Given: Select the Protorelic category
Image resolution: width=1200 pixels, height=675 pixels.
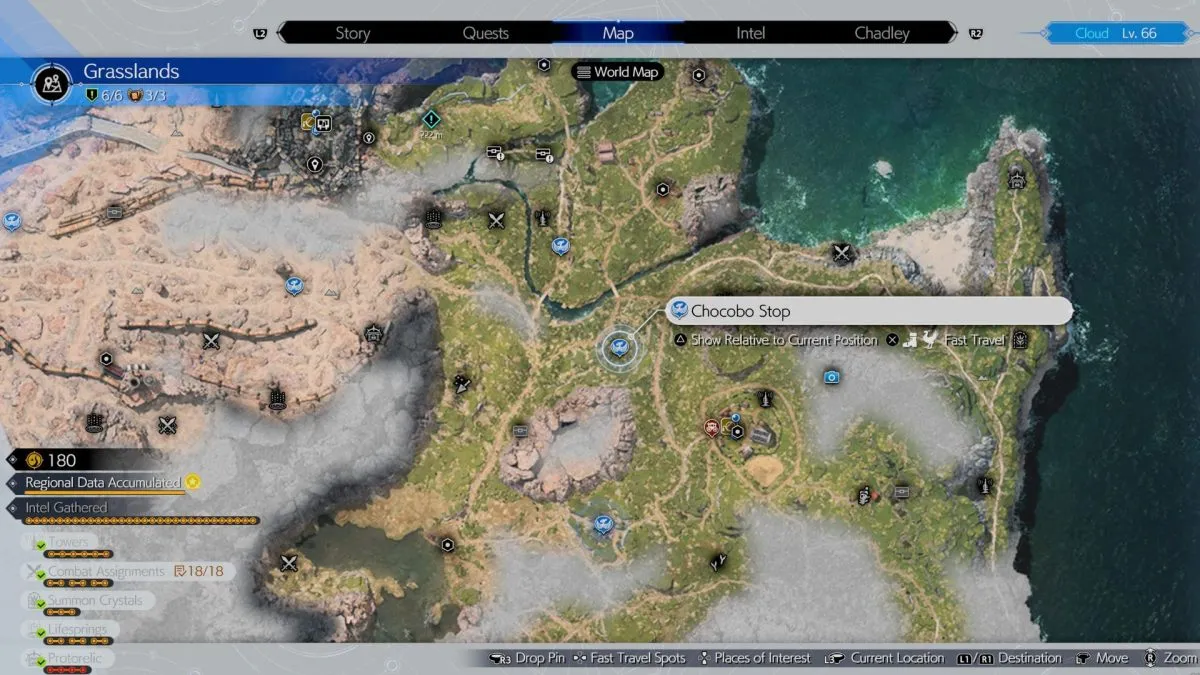Looking at the screenshot, I should tap(67, 659).
